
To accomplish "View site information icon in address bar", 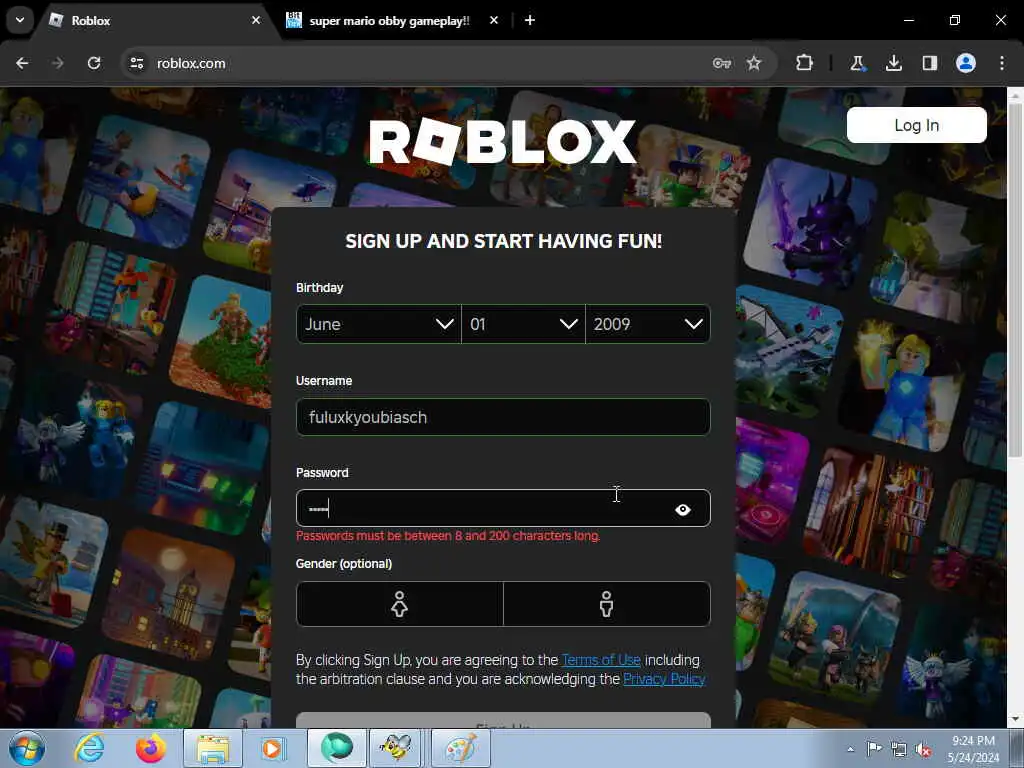I will click(x=137, y=63).
